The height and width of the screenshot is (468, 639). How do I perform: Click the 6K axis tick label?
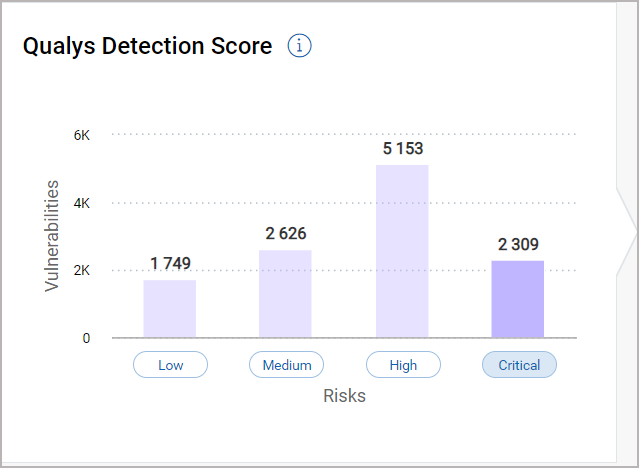point(82,134)
